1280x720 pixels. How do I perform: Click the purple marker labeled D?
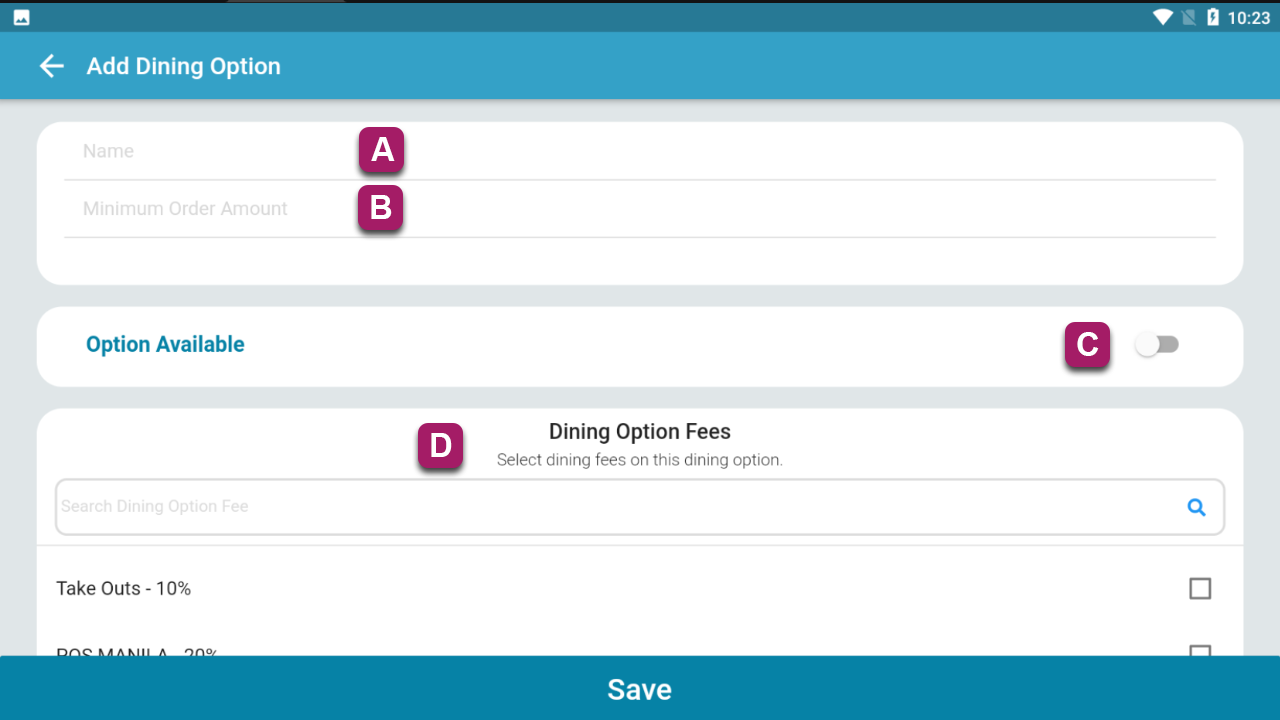point(440,446)
